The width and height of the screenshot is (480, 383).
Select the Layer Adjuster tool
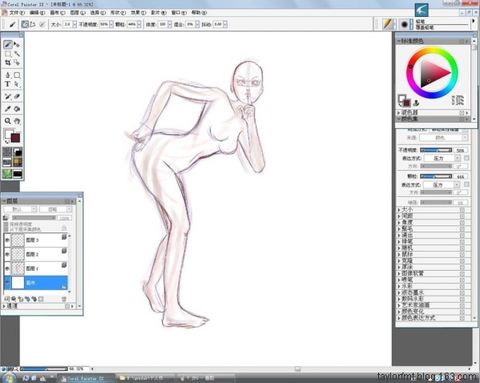(x=17, y=44)
